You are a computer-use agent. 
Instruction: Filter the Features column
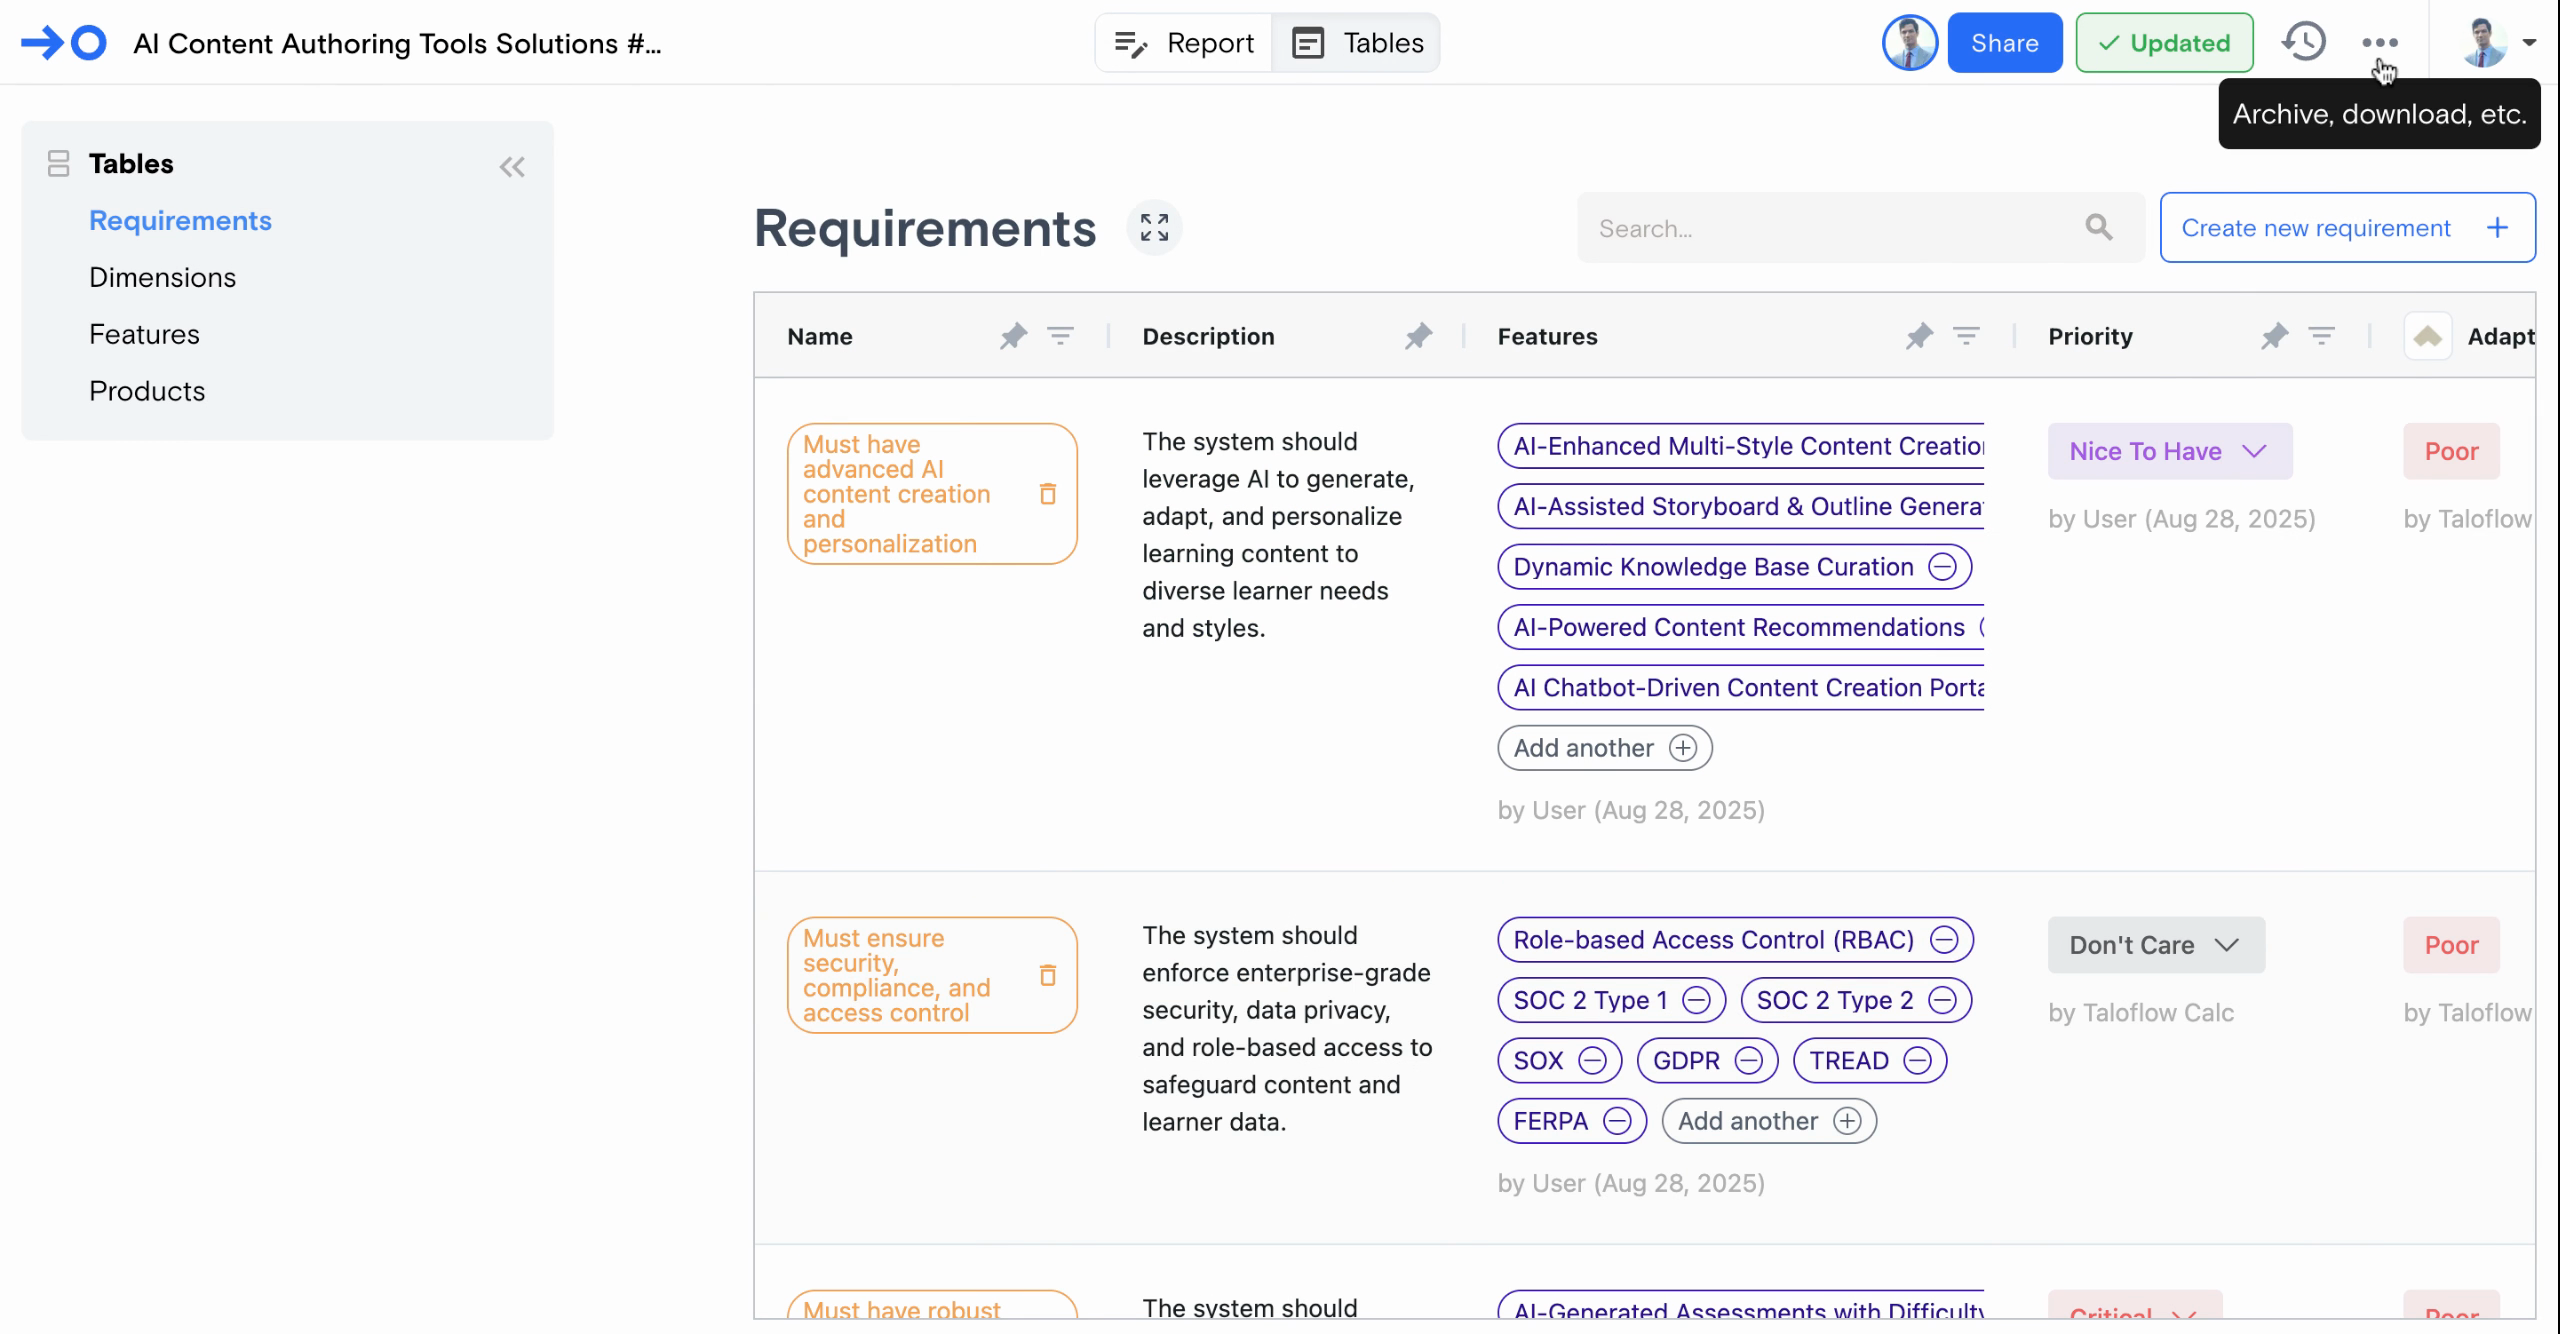(1966, 336)
